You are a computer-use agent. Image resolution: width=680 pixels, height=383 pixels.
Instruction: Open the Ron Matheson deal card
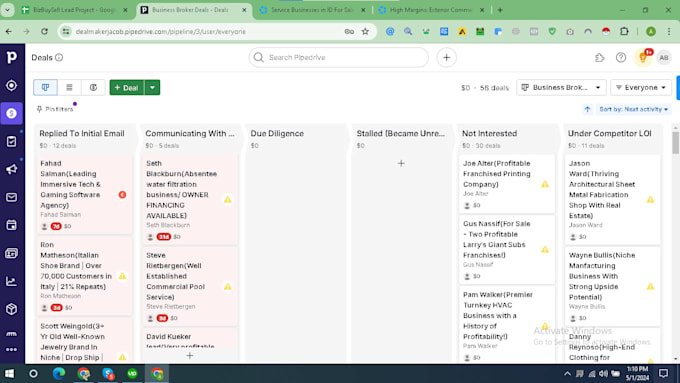(84, 275)
